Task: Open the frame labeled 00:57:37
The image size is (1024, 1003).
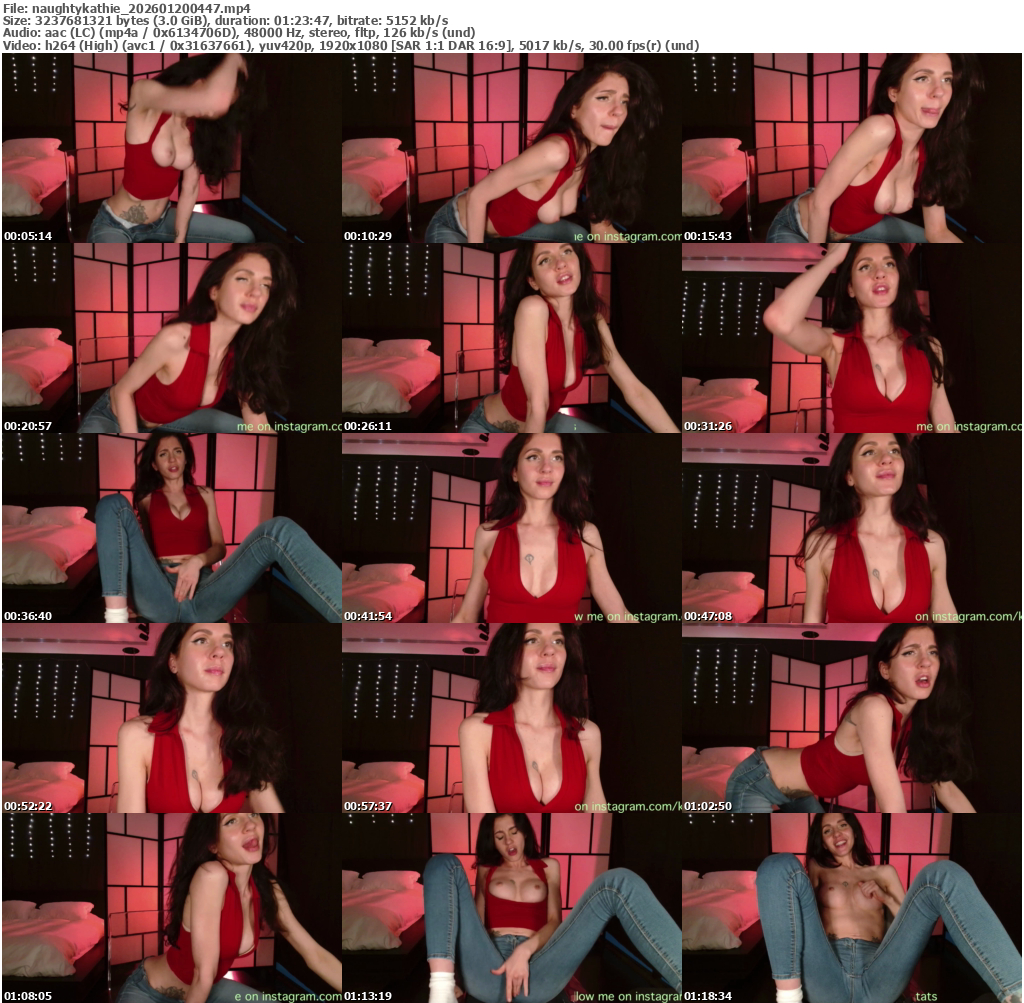Action: [x=511, y=718]
